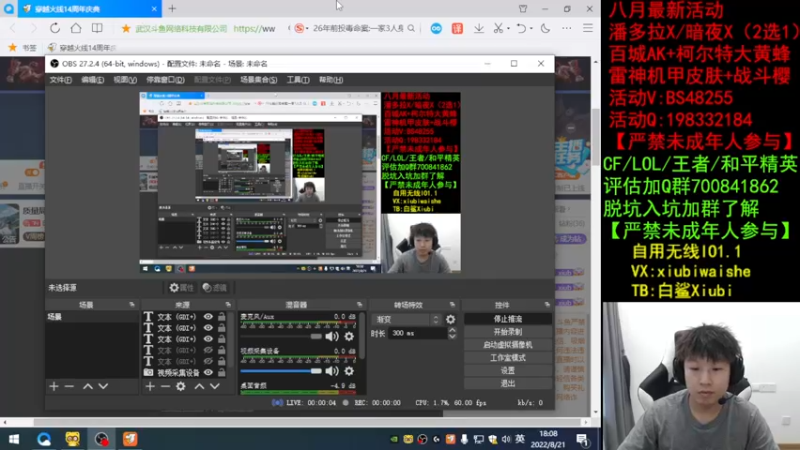Expand the scissors screenshot options arrow

pyautogui.click(x=508, y=29)
